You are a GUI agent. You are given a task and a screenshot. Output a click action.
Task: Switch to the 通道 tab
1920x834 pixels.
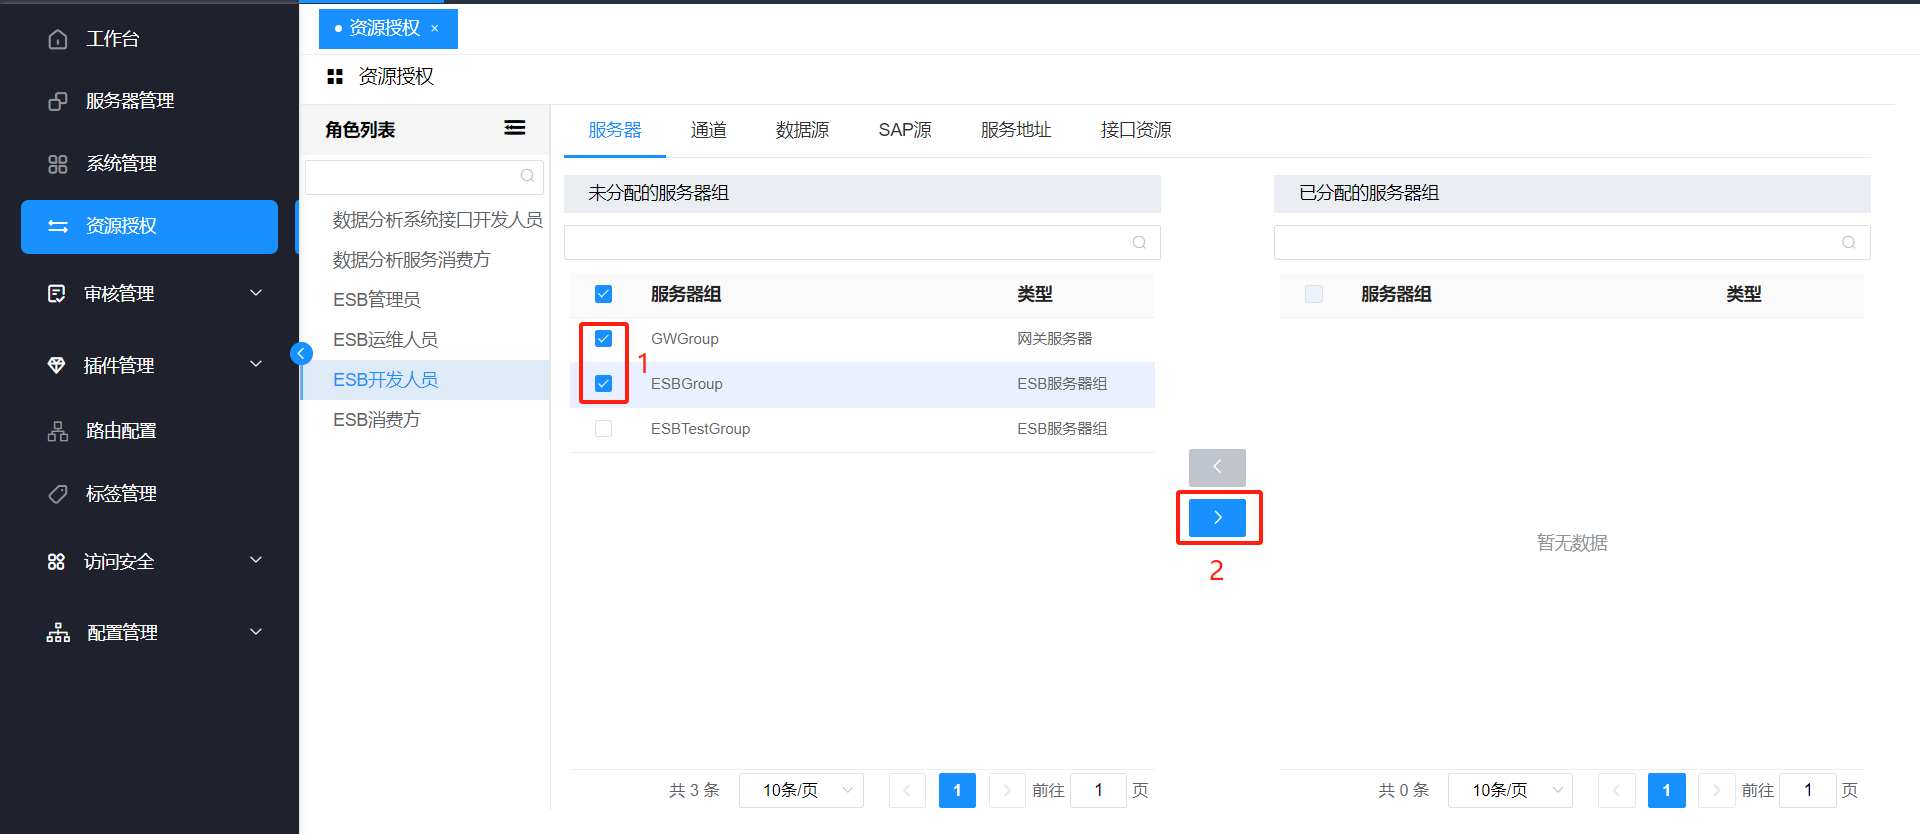point(709,130)
